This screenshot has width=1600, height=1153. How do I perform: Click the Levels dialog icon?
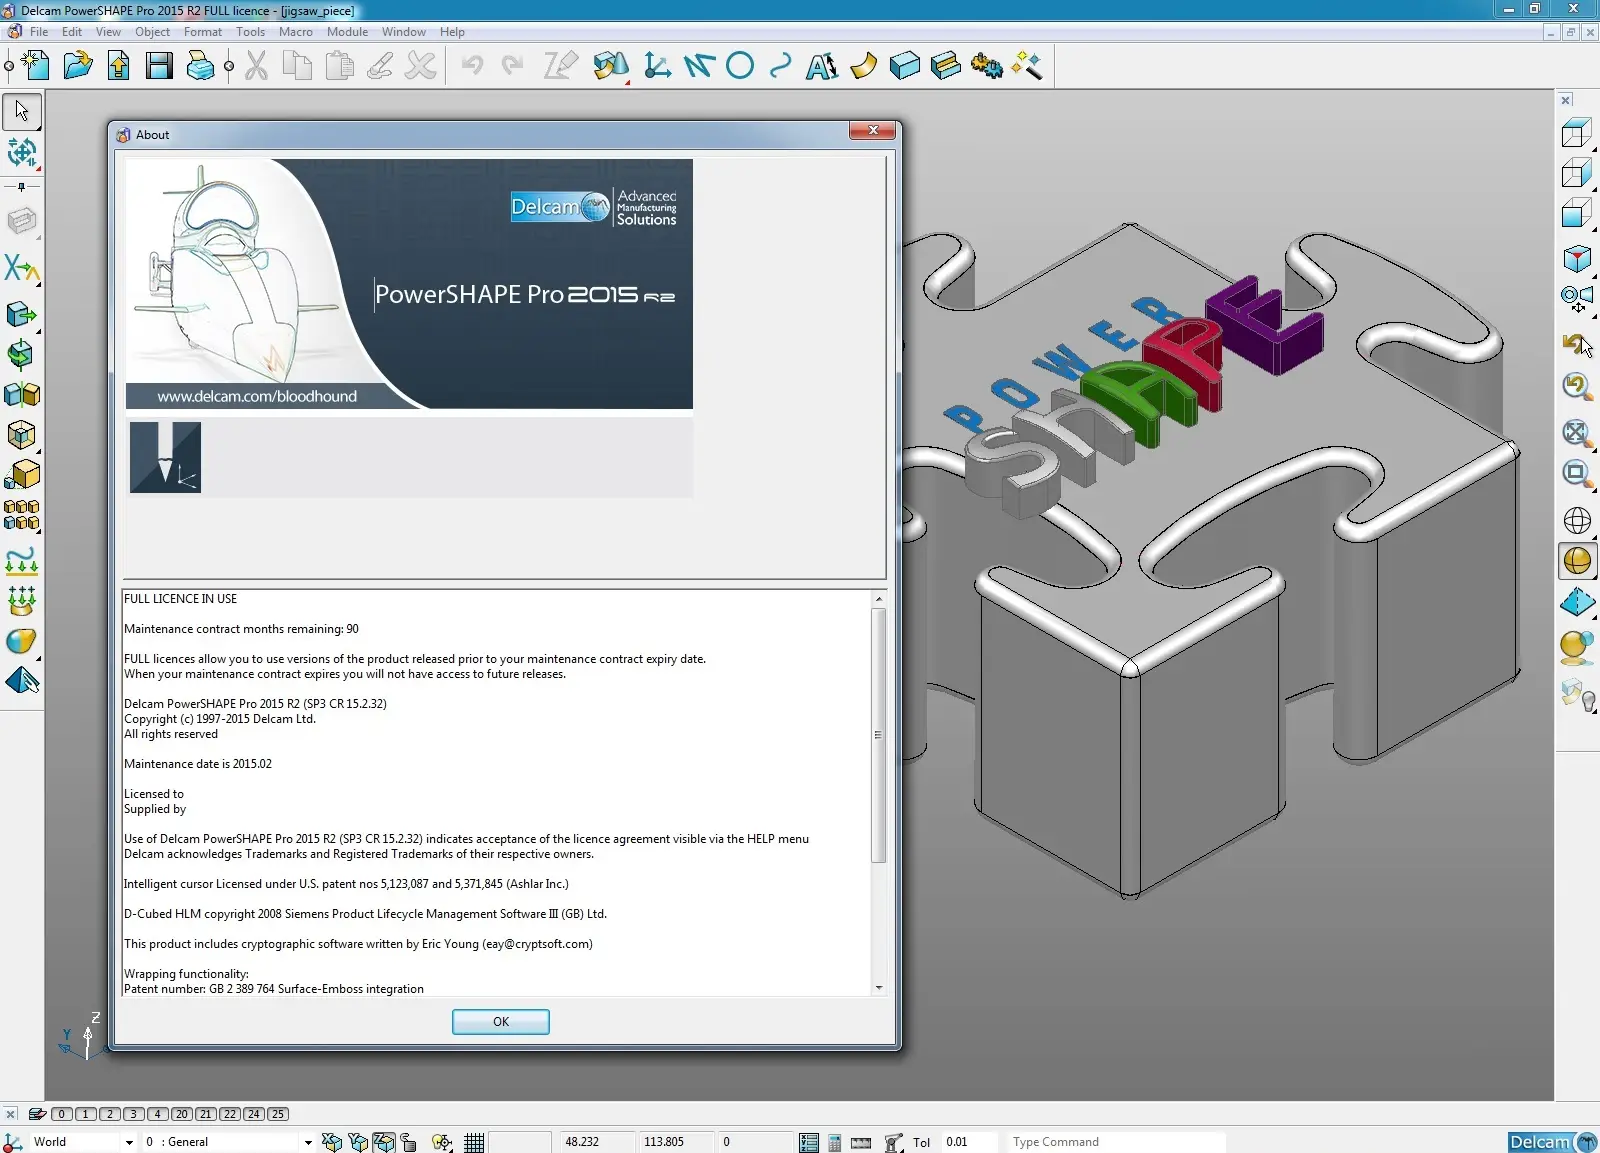(37, 1114)
